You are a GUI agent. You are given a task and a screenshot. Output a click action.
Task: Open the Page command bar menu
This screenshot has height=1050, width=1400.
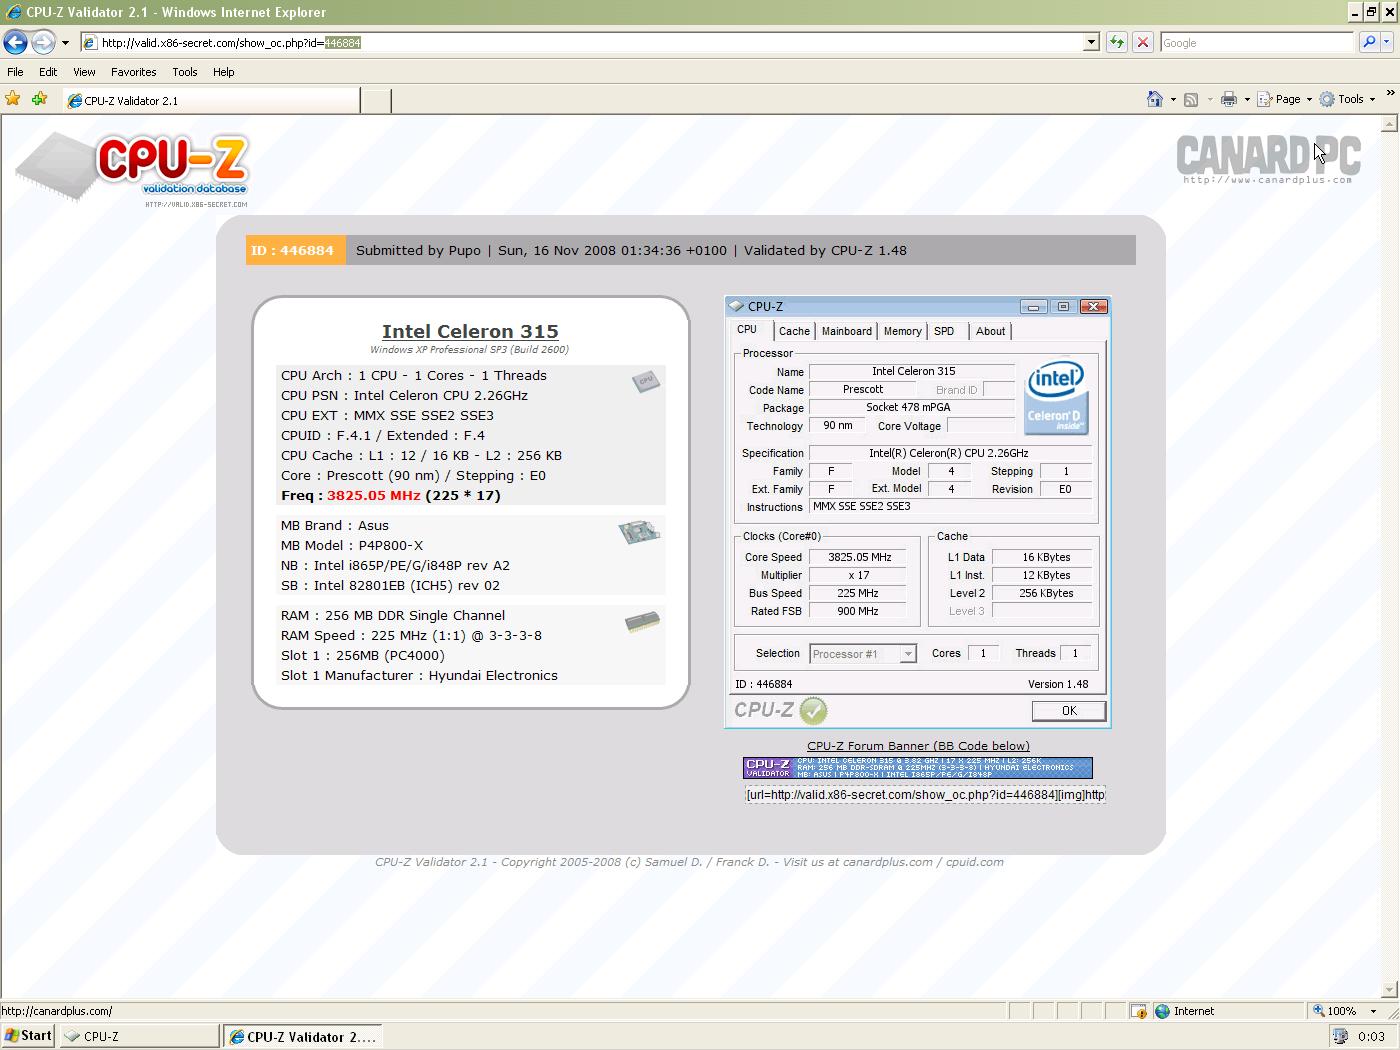[1284, 99]
